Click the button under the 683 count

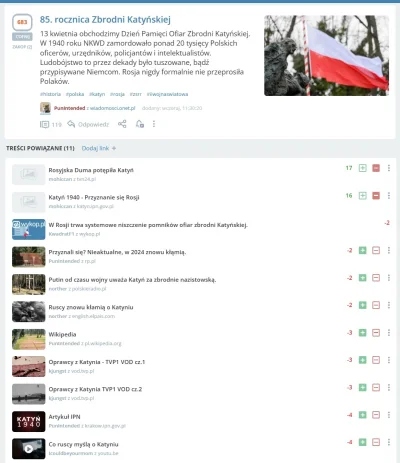coord(22,37)
